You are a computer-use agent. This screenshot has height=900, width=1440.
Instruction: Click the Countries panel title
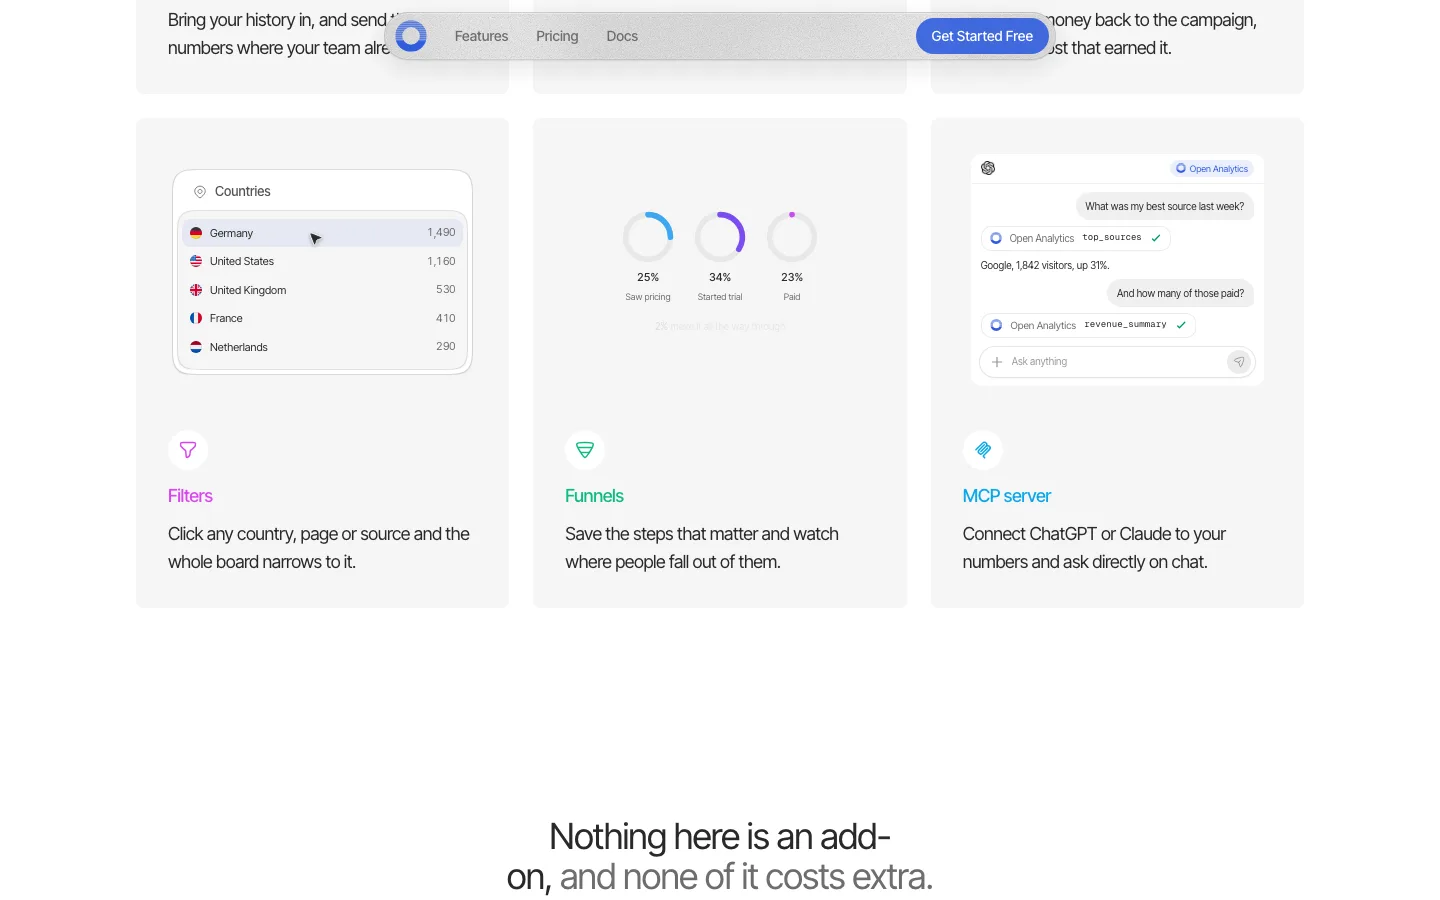coord(243,191)
